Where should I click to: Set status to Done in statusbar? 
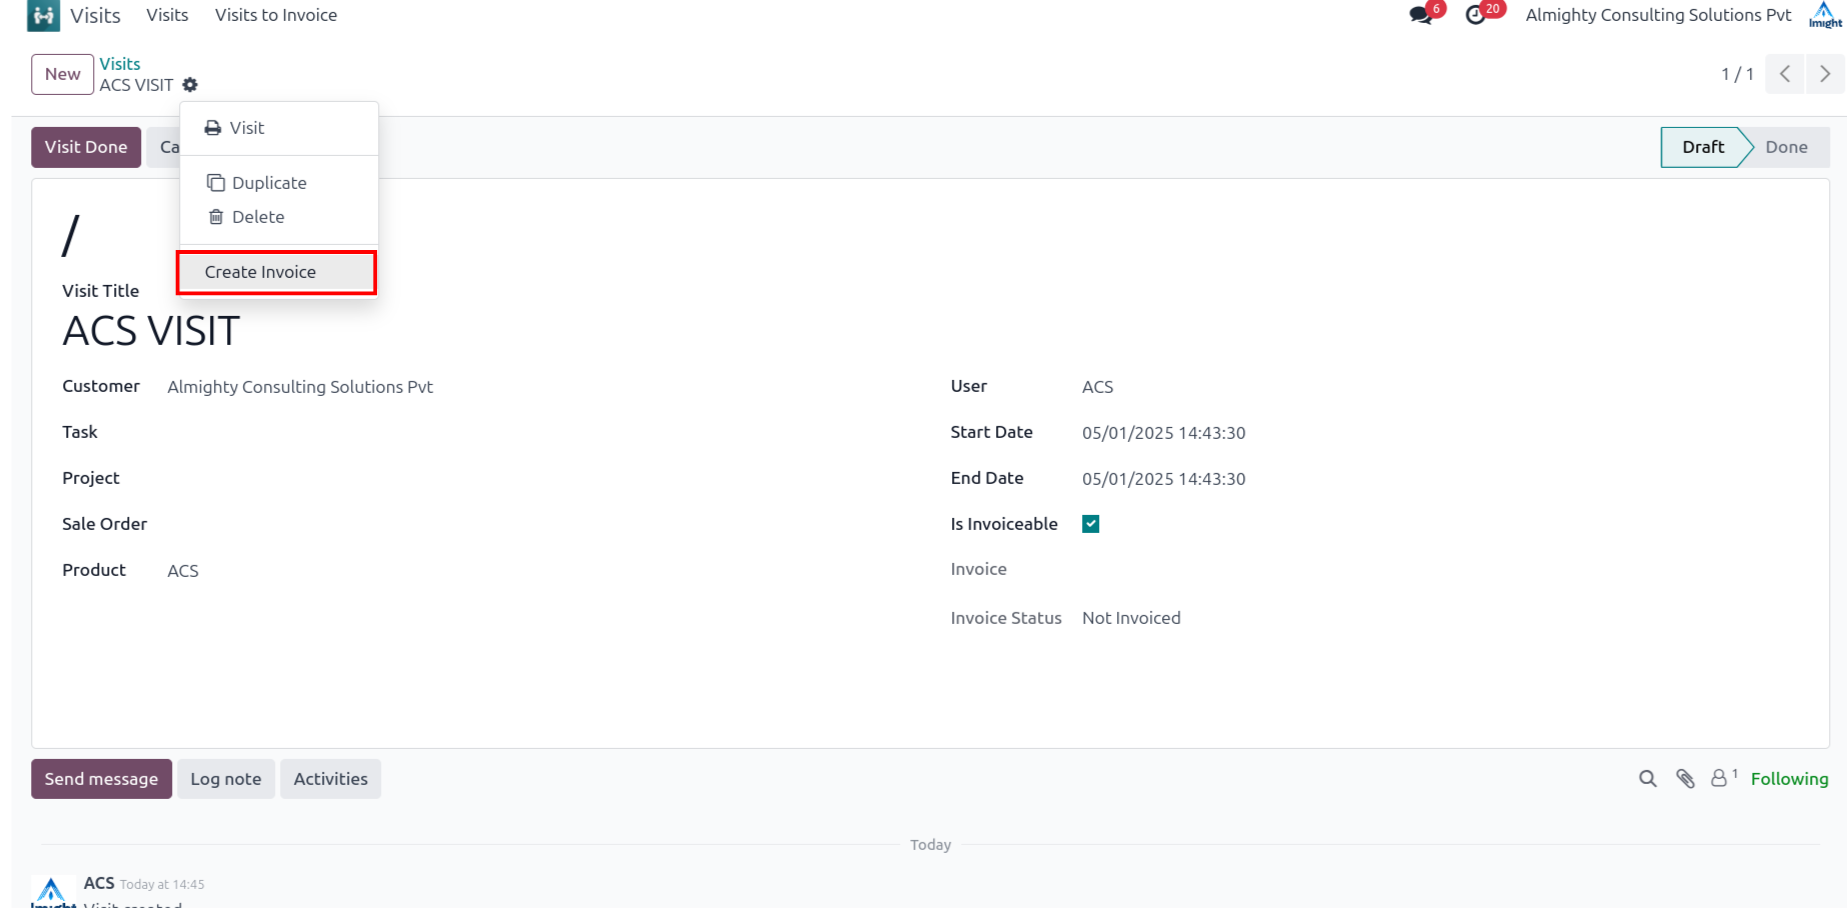1785,147
